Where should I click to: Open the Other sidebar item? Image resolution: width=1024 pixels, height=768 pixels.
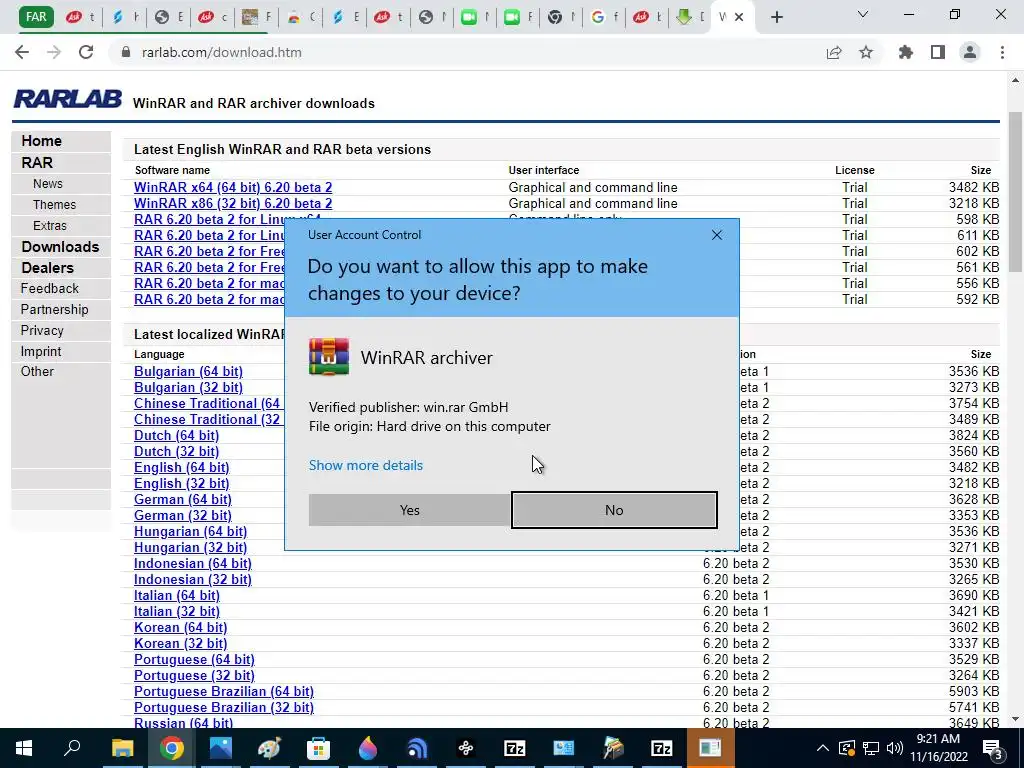coord(37,371)
